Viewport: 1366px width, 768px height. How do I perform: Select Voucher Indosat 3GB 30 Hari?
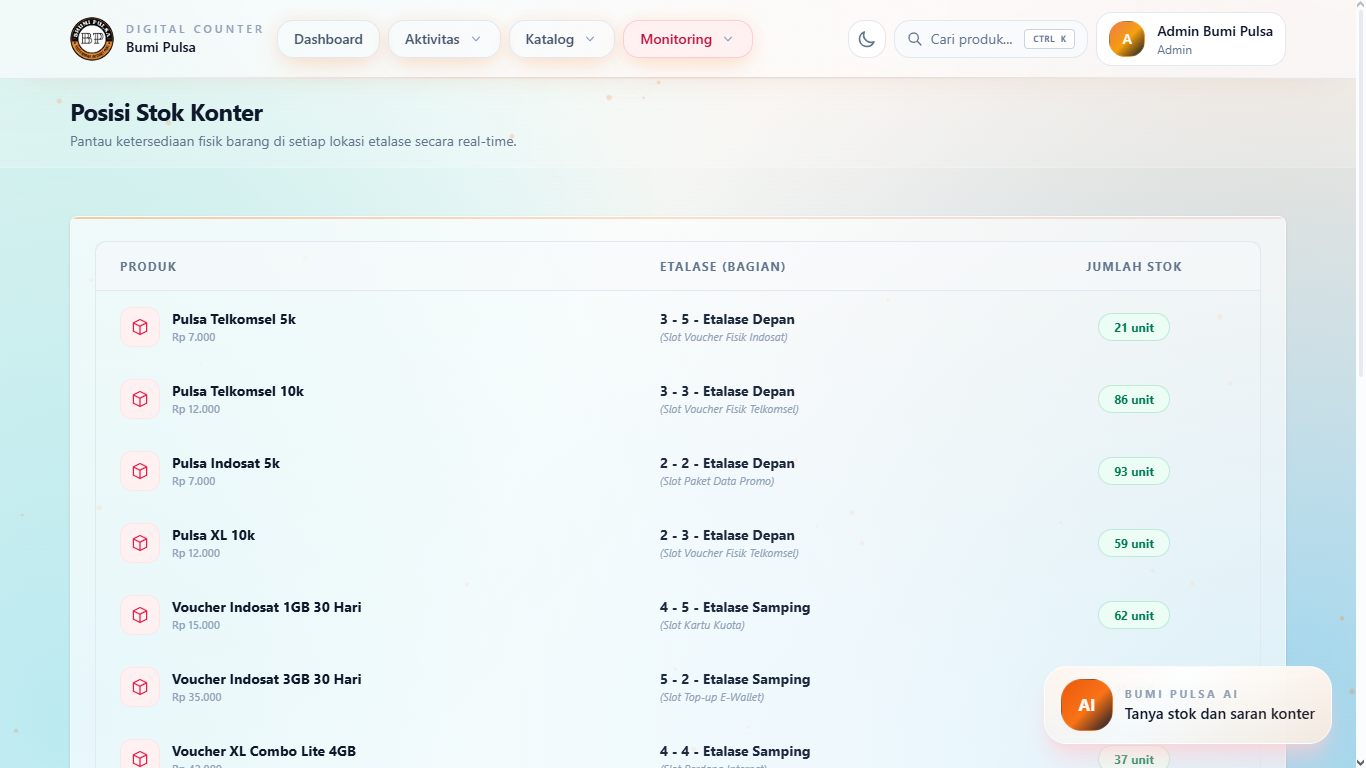[267, 679]
